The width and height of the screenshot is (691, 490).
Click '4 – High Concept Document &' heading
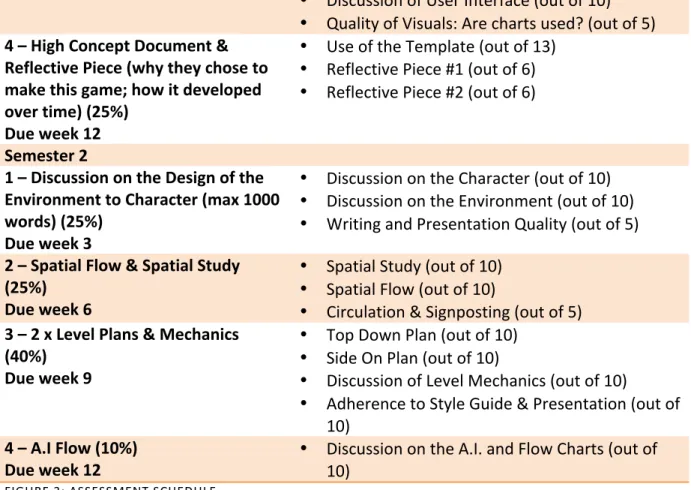click(116, 46)
